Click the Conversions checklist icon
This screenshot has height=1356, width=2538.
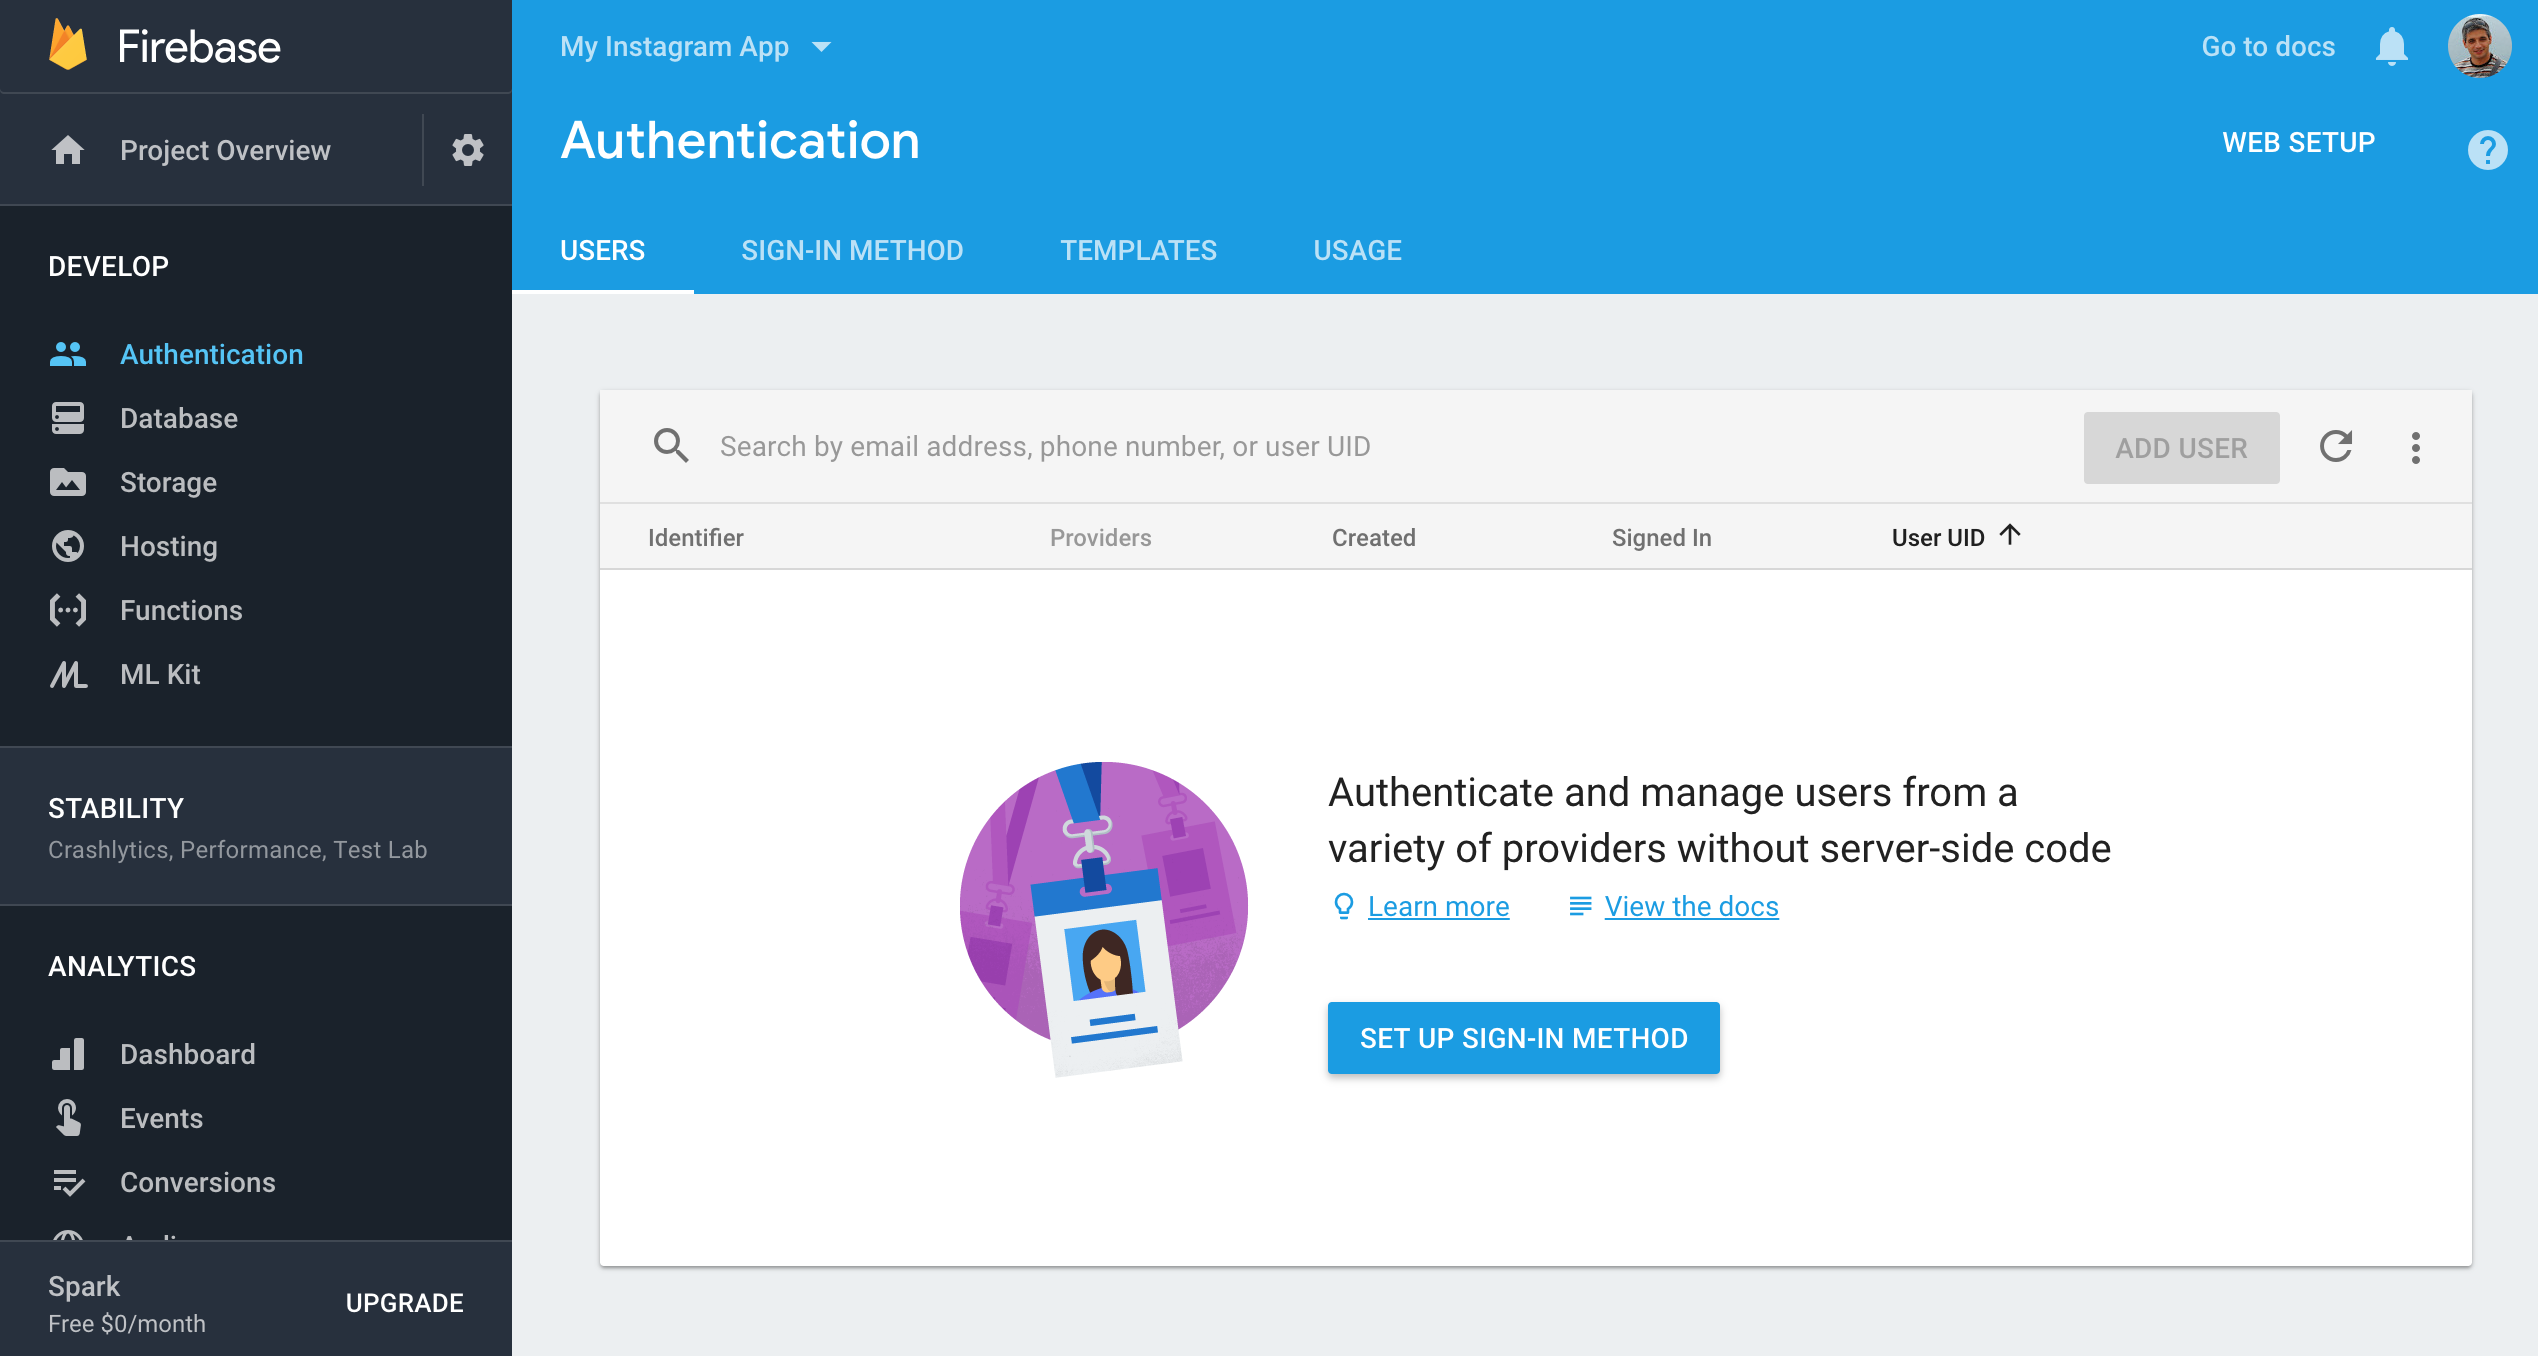(x=68, y=1182)
